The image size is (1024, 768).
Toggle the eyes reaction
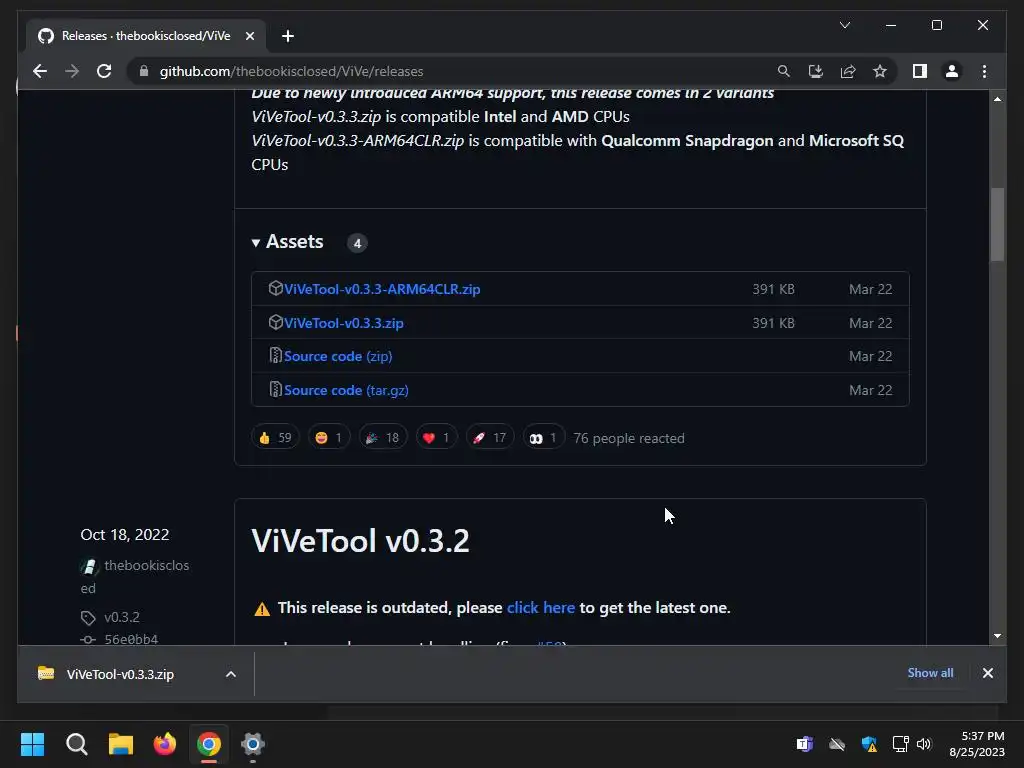click(543, 438)
